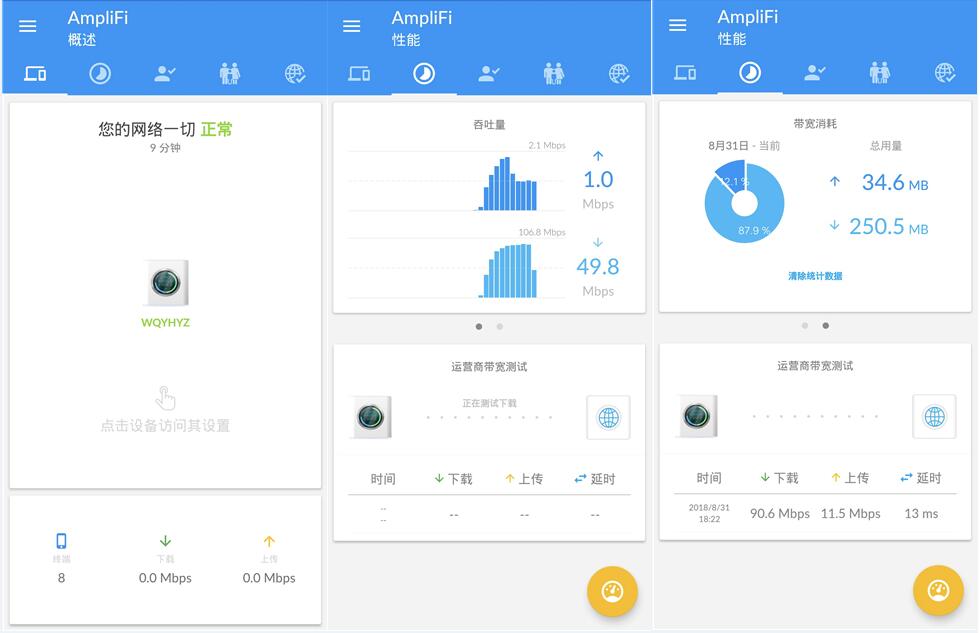Select the 2018/8/31 speed test result row
980x633 pixels.
[814, 513]
